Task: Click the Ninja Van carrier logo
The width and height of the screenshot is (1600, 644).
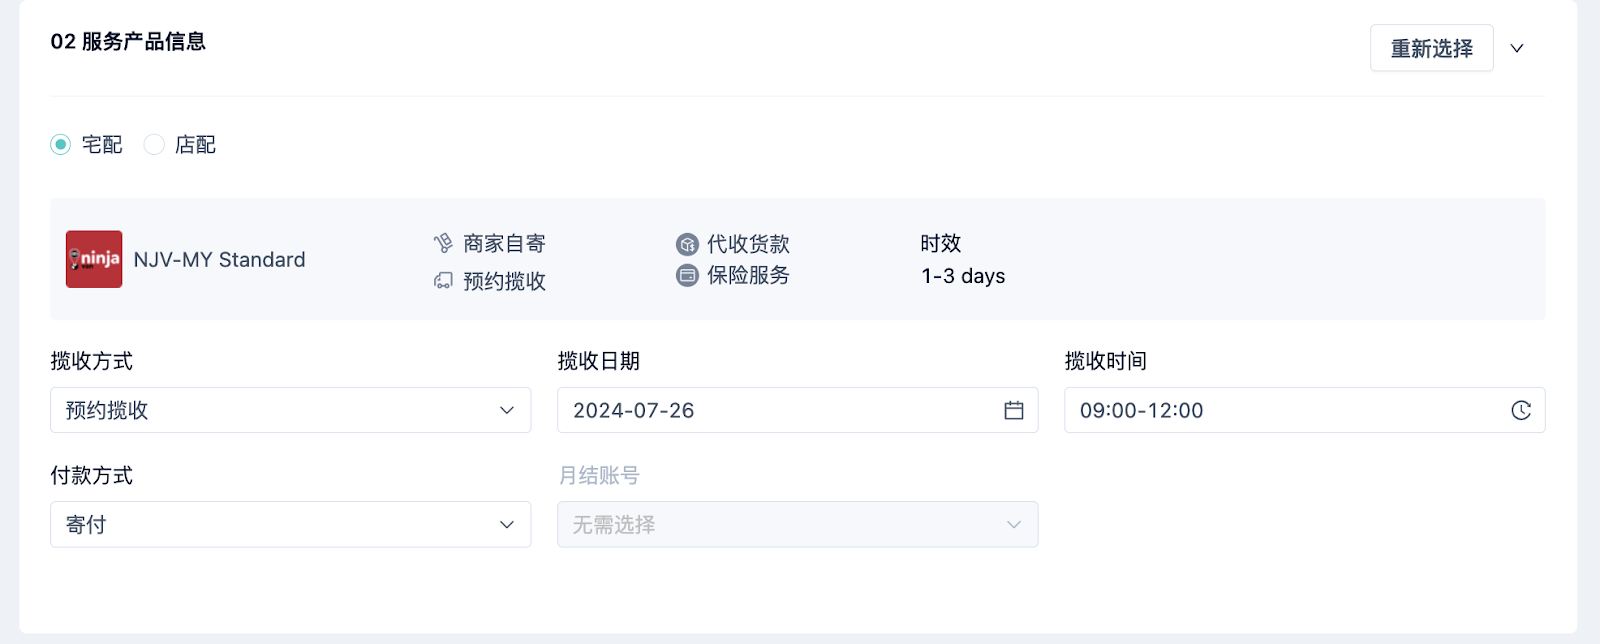Action: click(x=94, y=259)
